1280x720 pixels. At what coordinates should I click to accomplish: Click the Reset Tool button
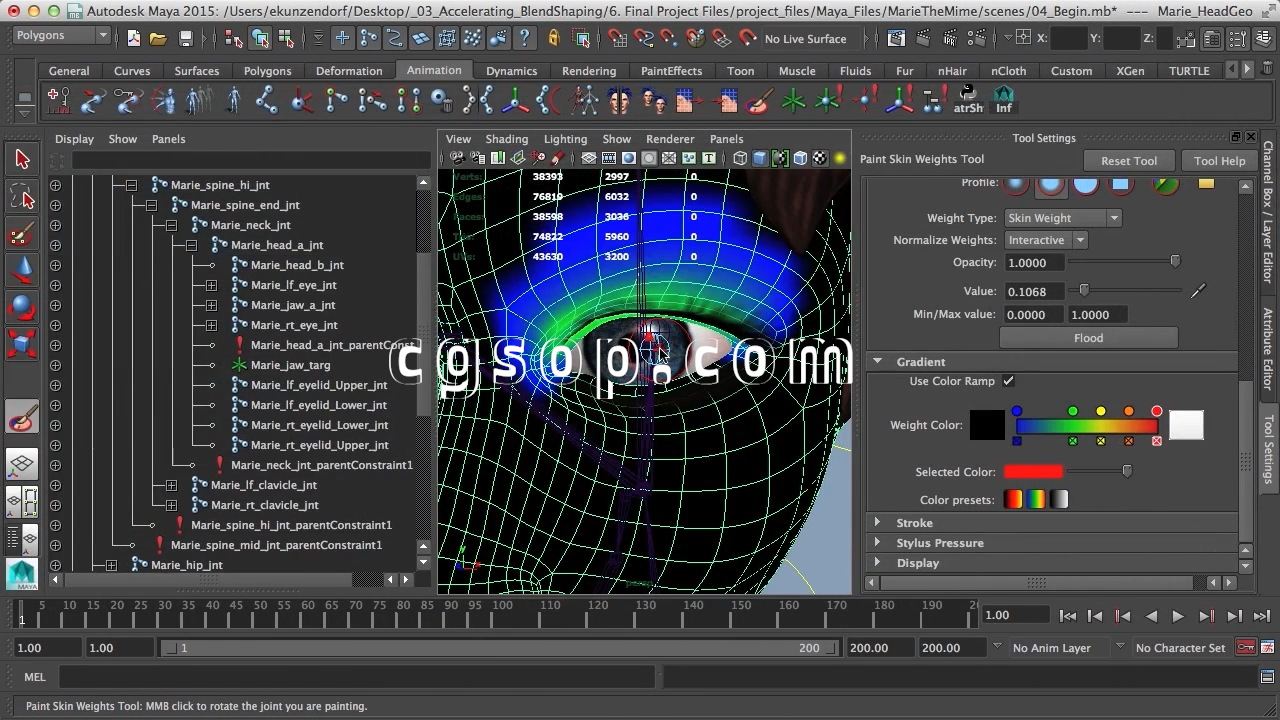coord(1128,161)
